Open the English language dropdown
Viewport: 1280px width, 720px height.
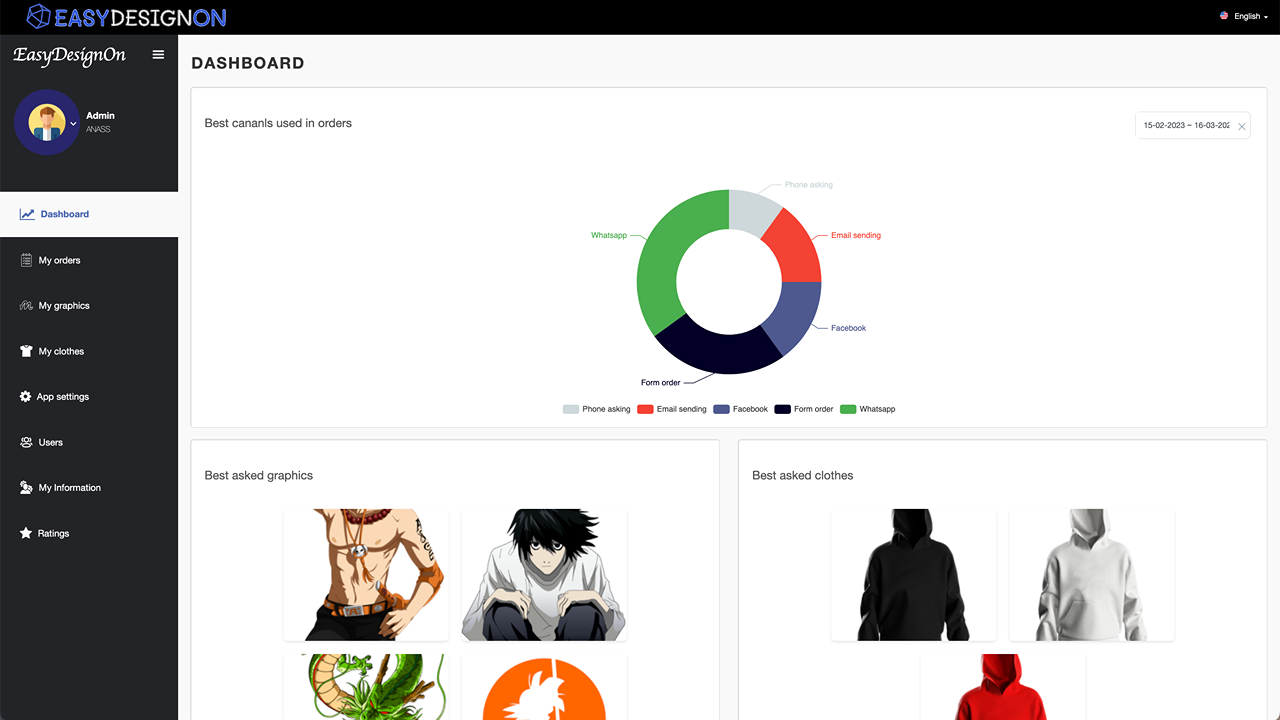(1246, 15)
